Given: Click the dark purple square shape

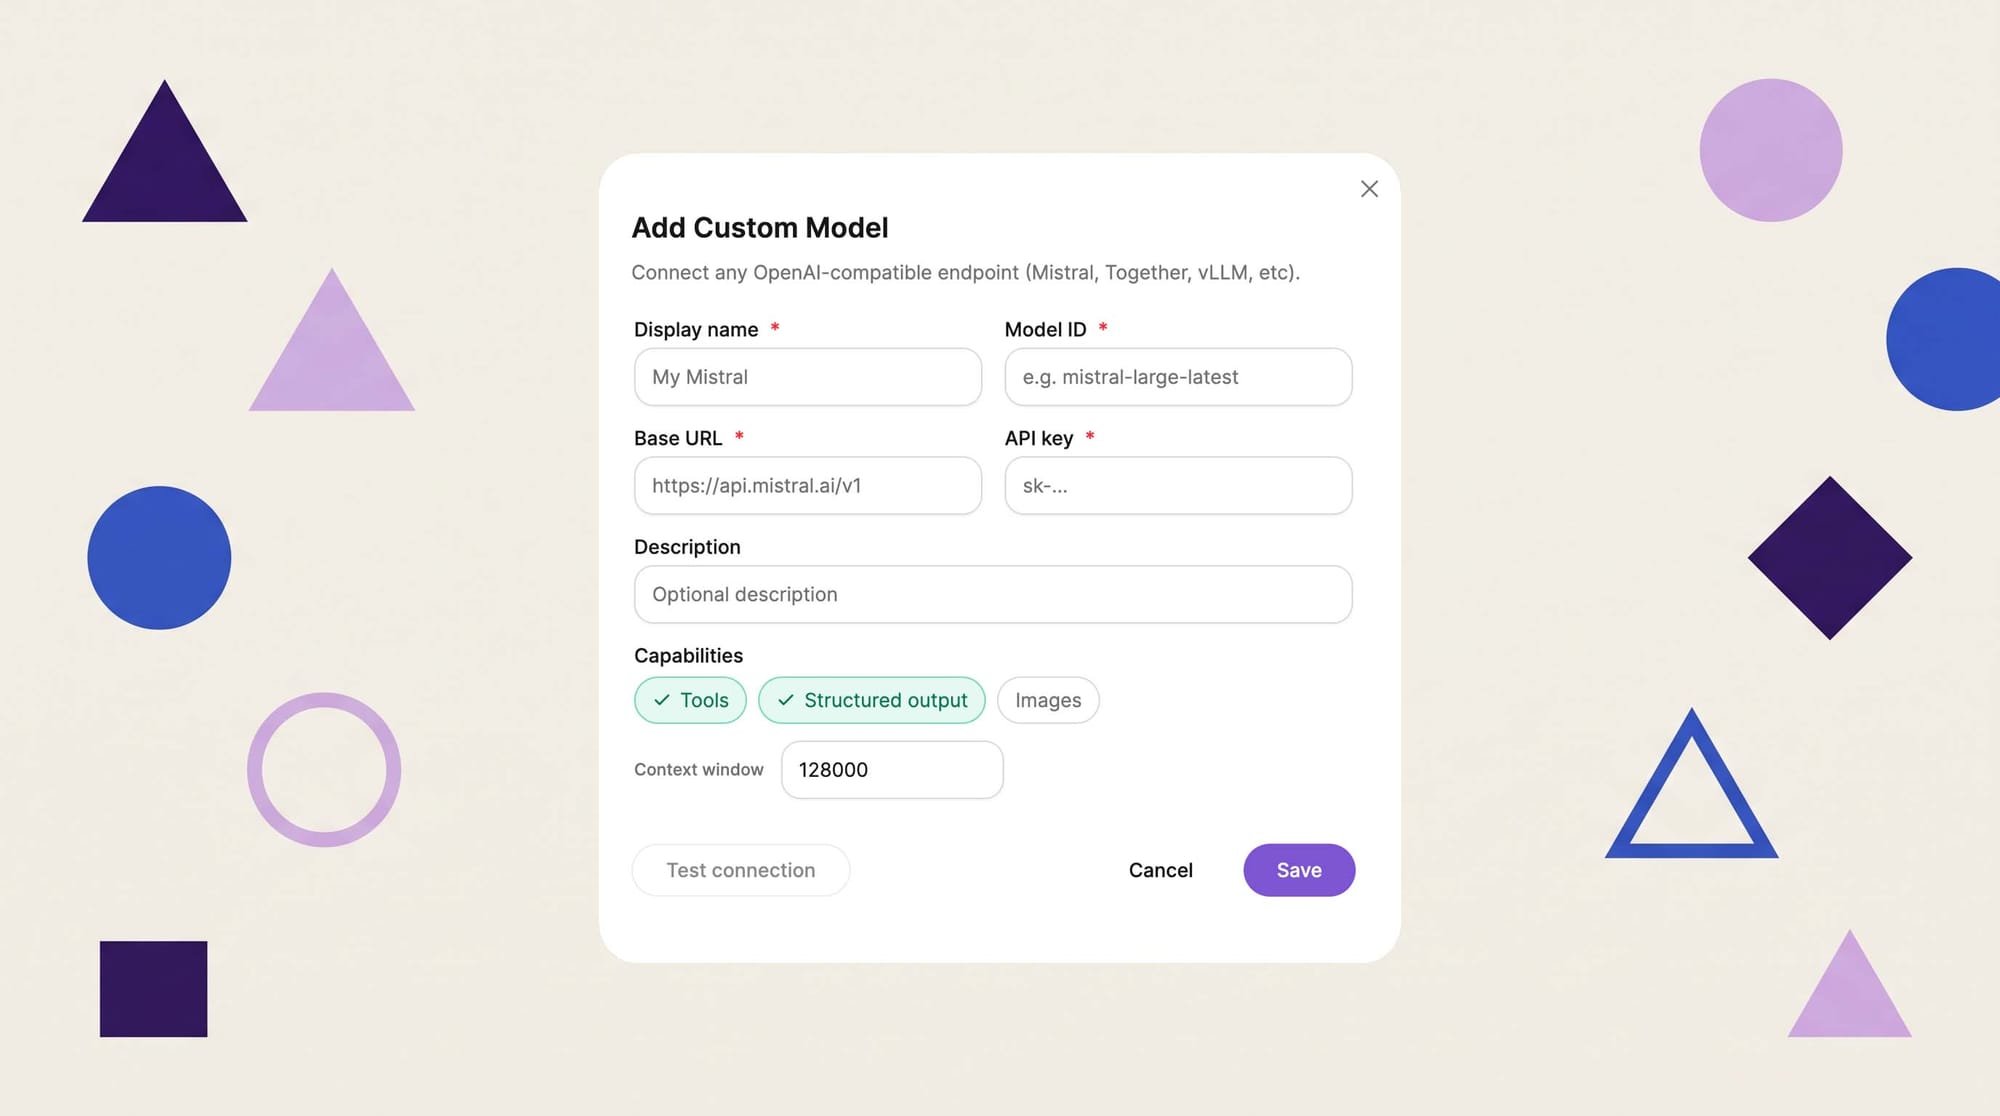Looking at the screenshot, I should click(153, 989).
